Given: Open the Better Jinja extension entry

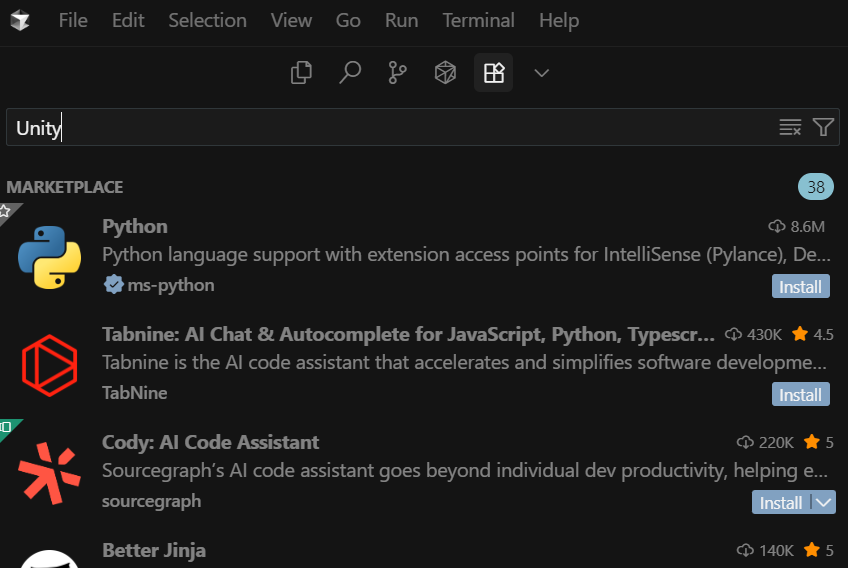Looking at the screenshot, I should coord(154,550).
